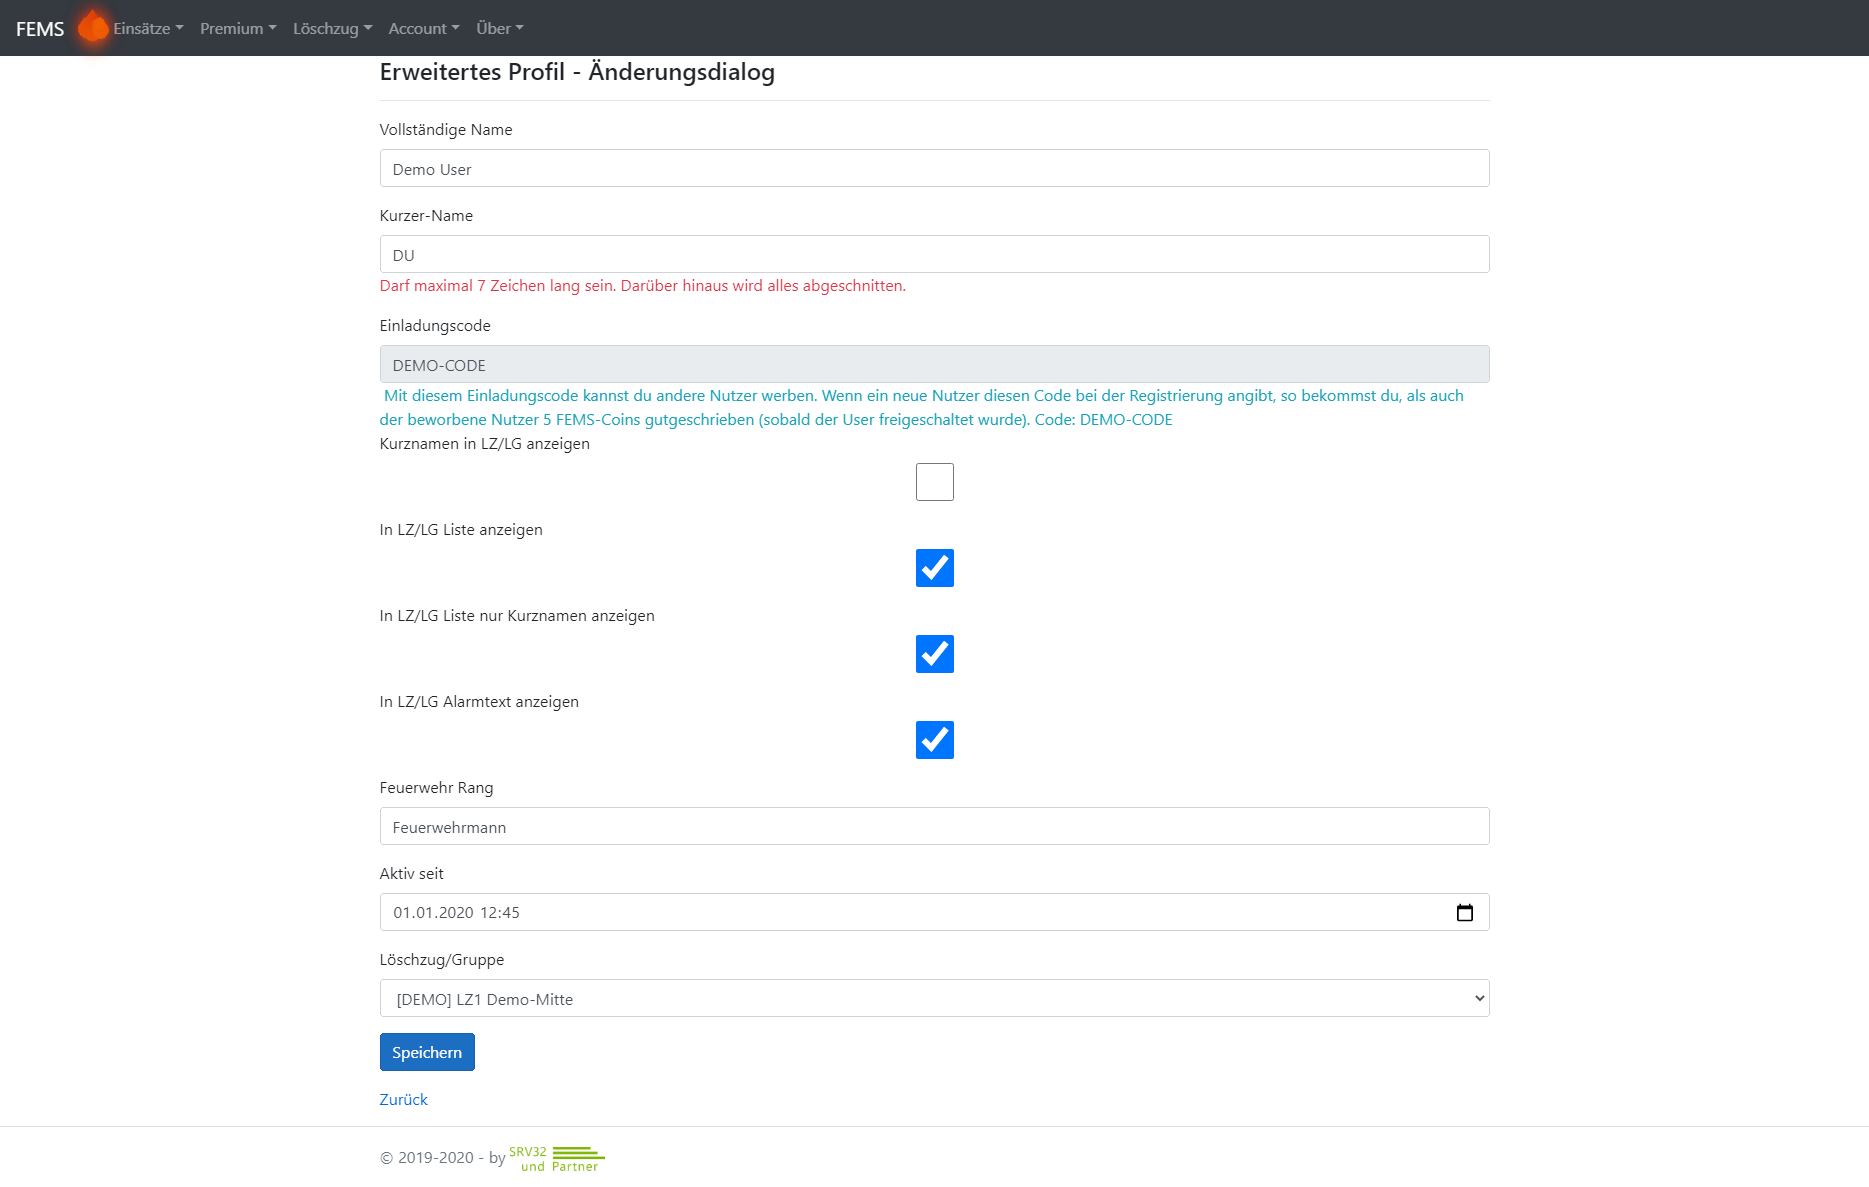Screen dimensions: 1869x1187
Task: Open the Account menu
Action: coord(424,28)
